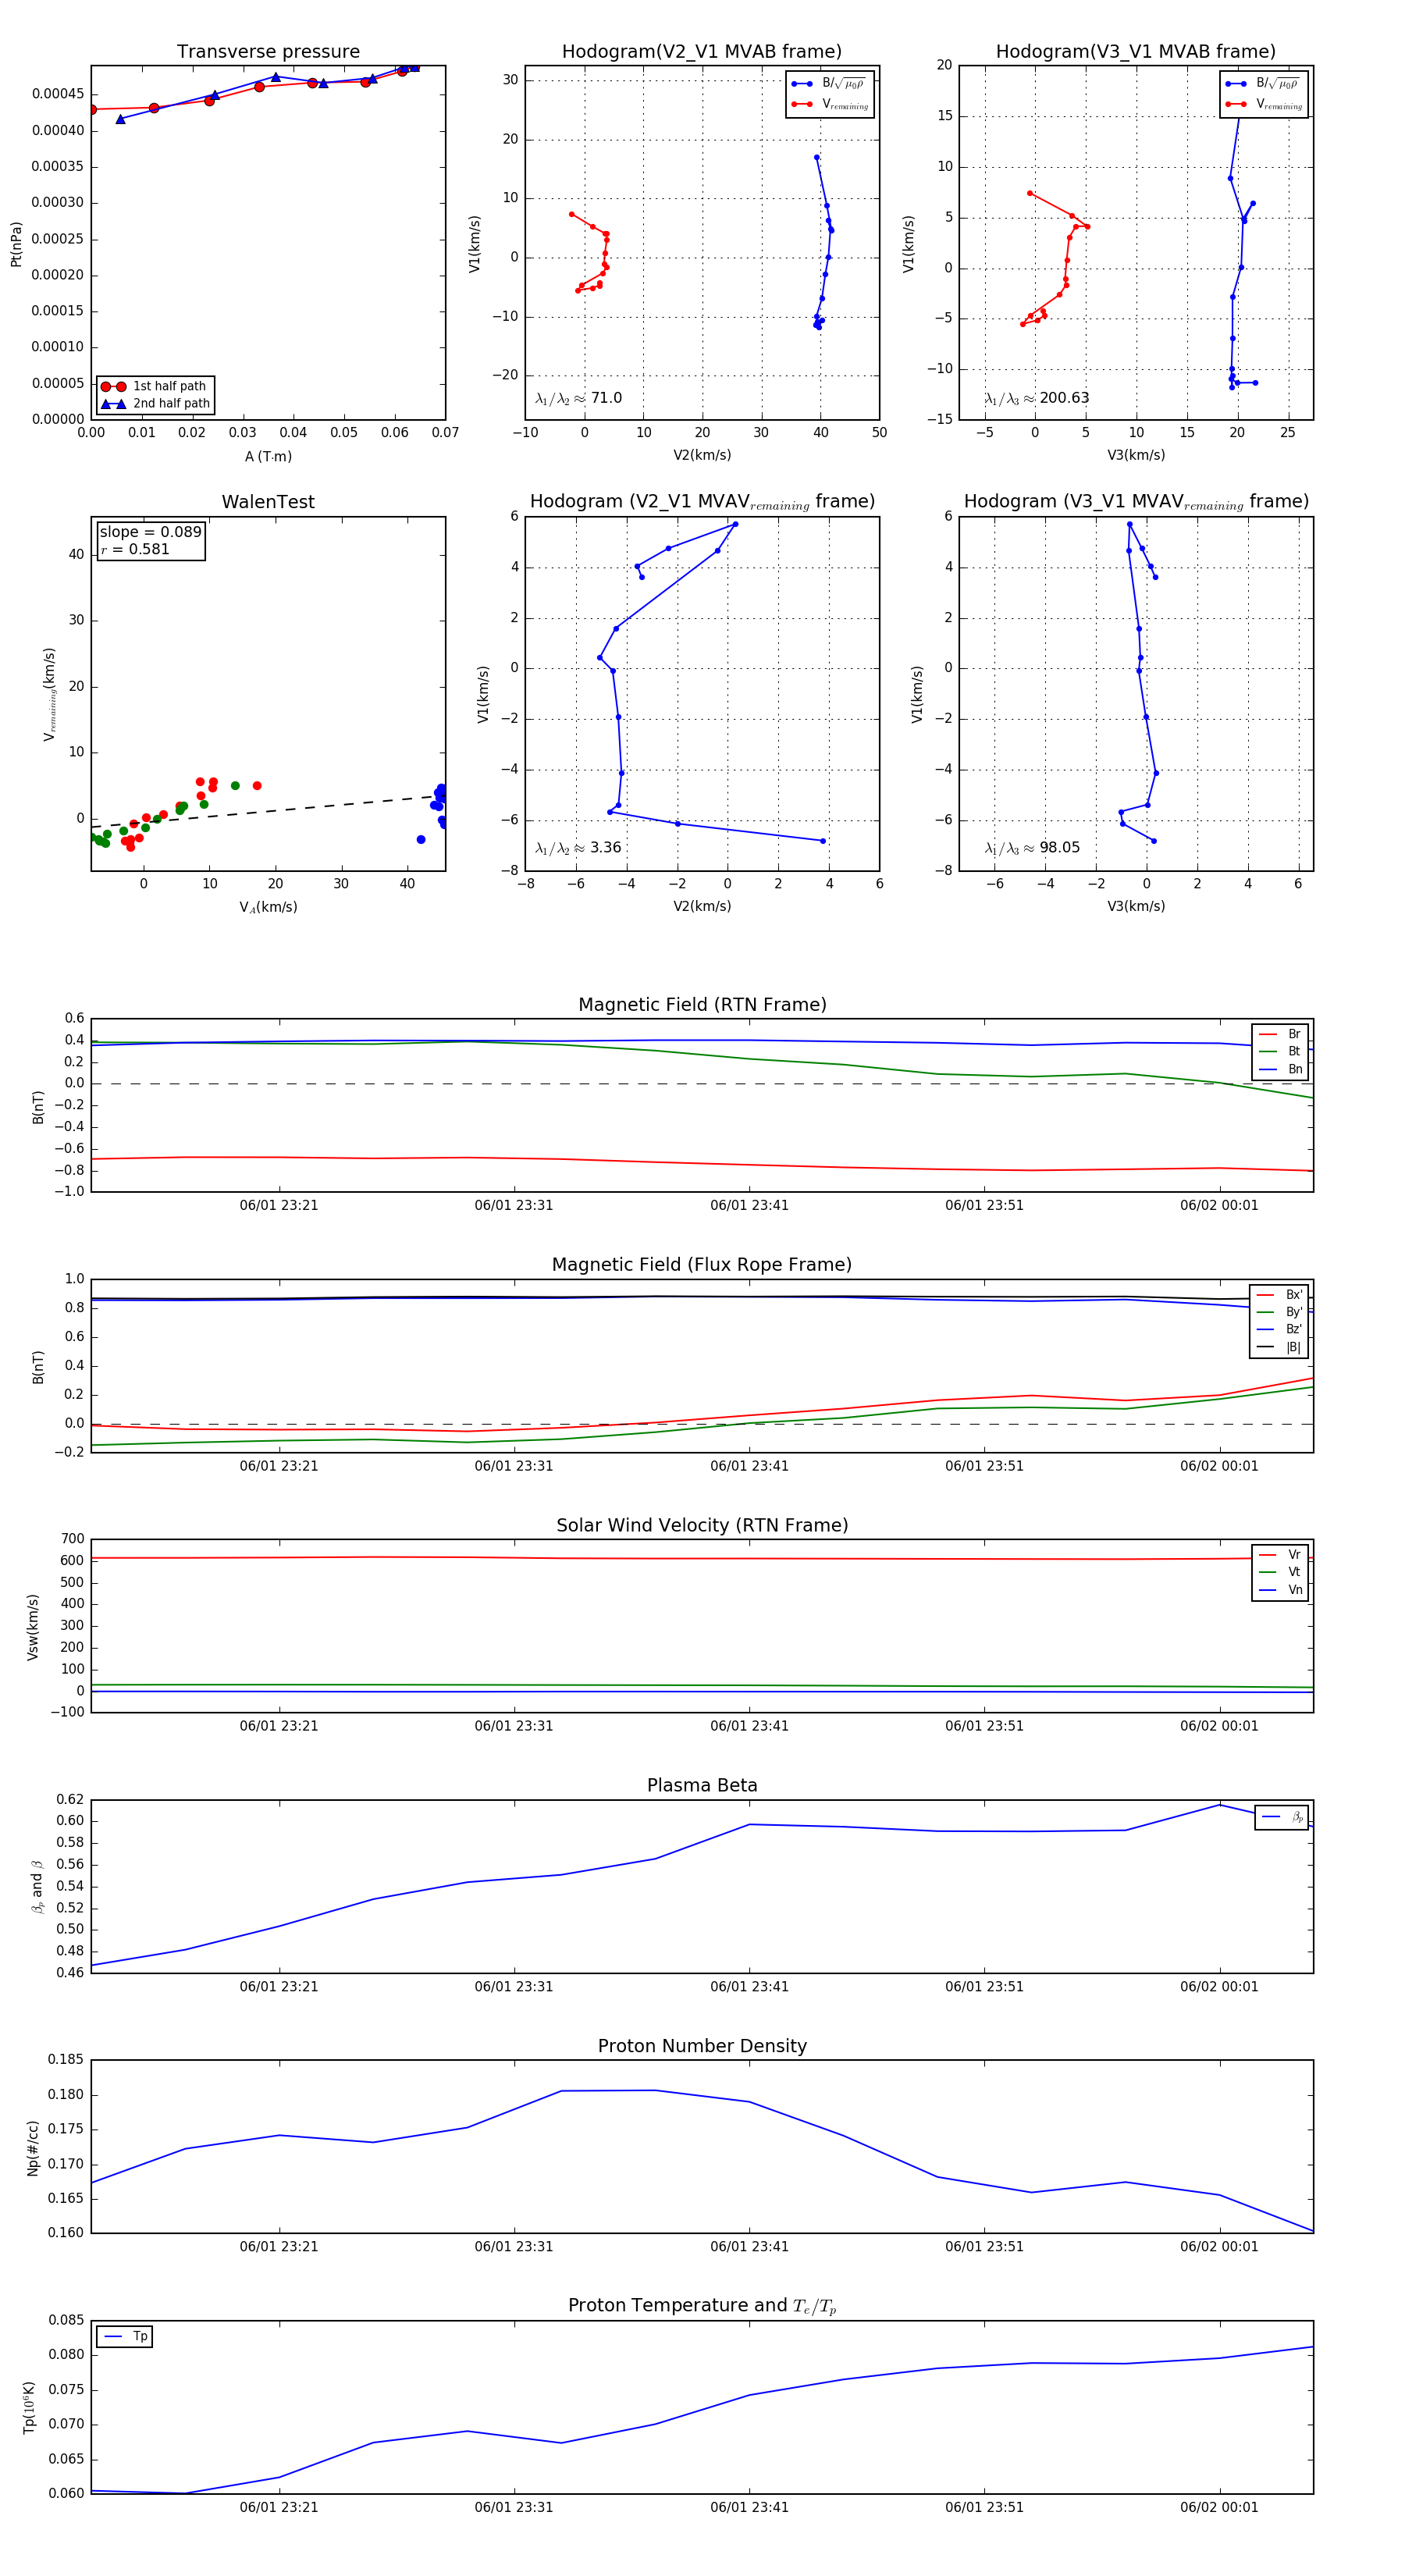Click the '2nd half path' legend entry
Screen dimensions: 1405x2576
click(155, 404)
